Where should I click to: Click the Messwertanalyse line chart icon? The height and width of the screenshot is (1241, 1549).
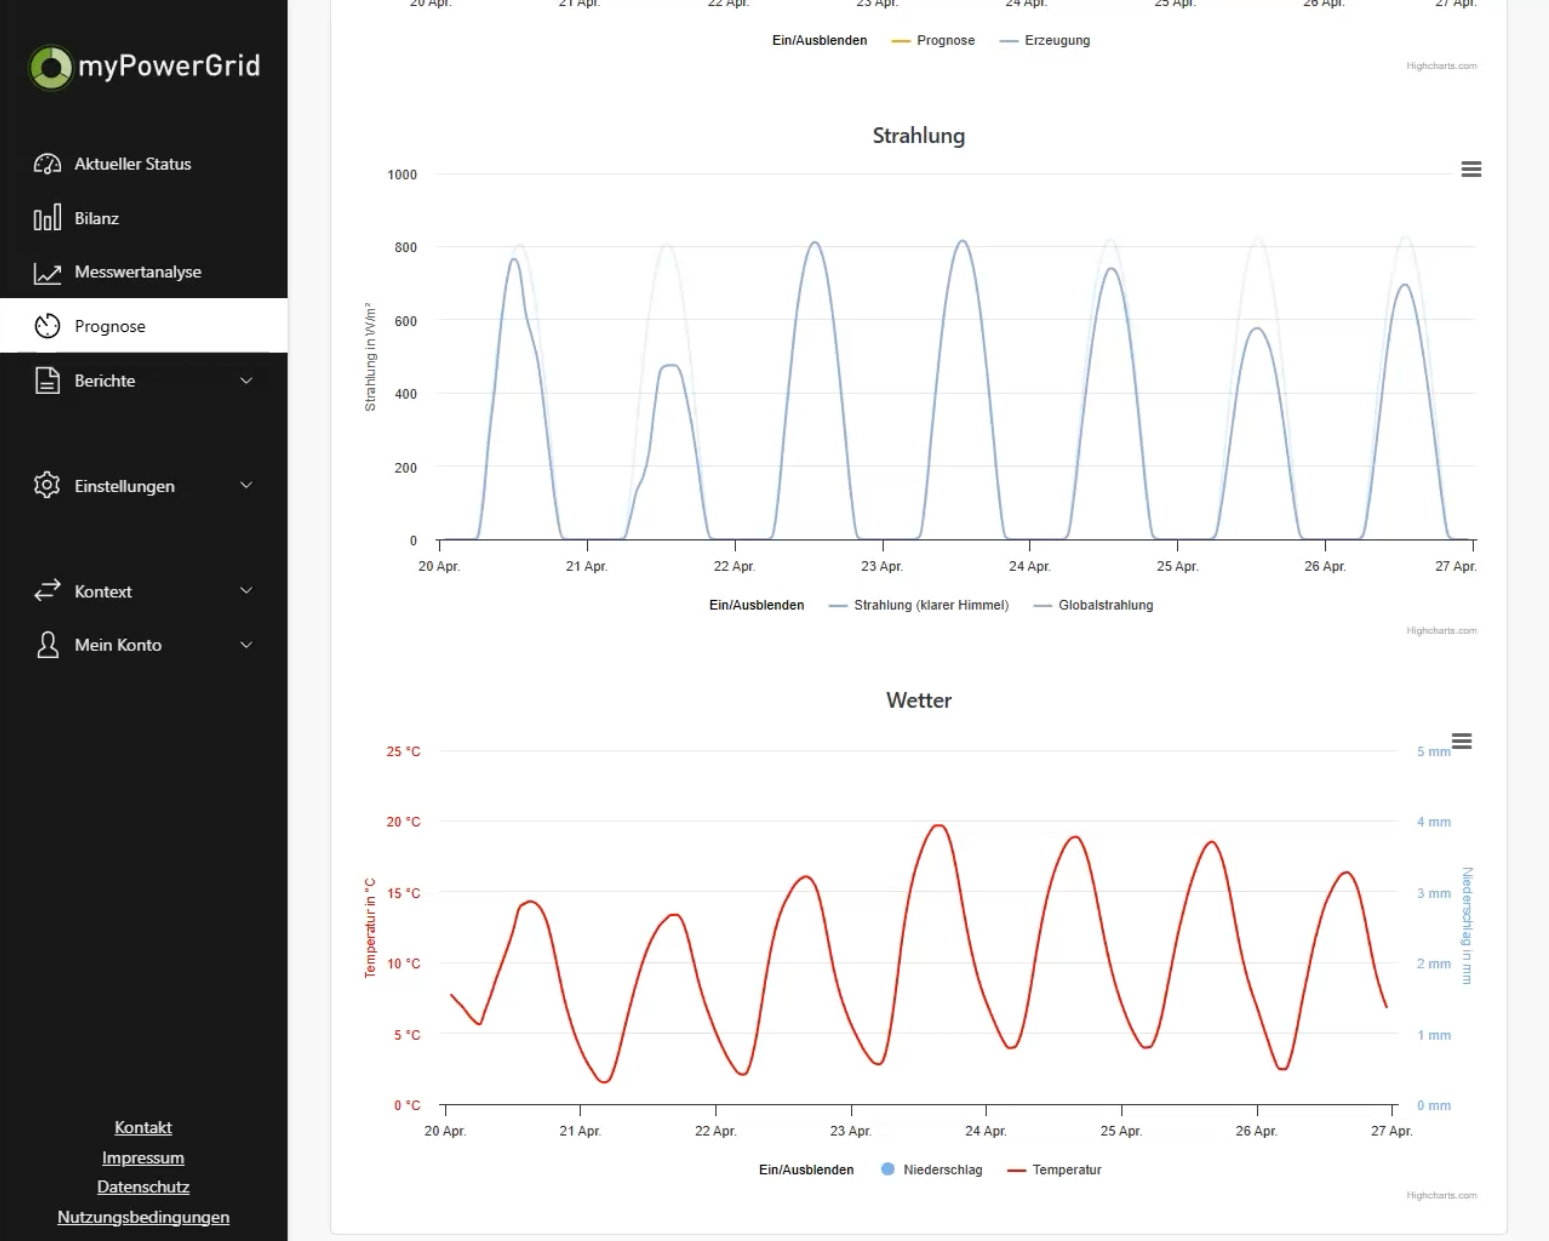[47, 272]
